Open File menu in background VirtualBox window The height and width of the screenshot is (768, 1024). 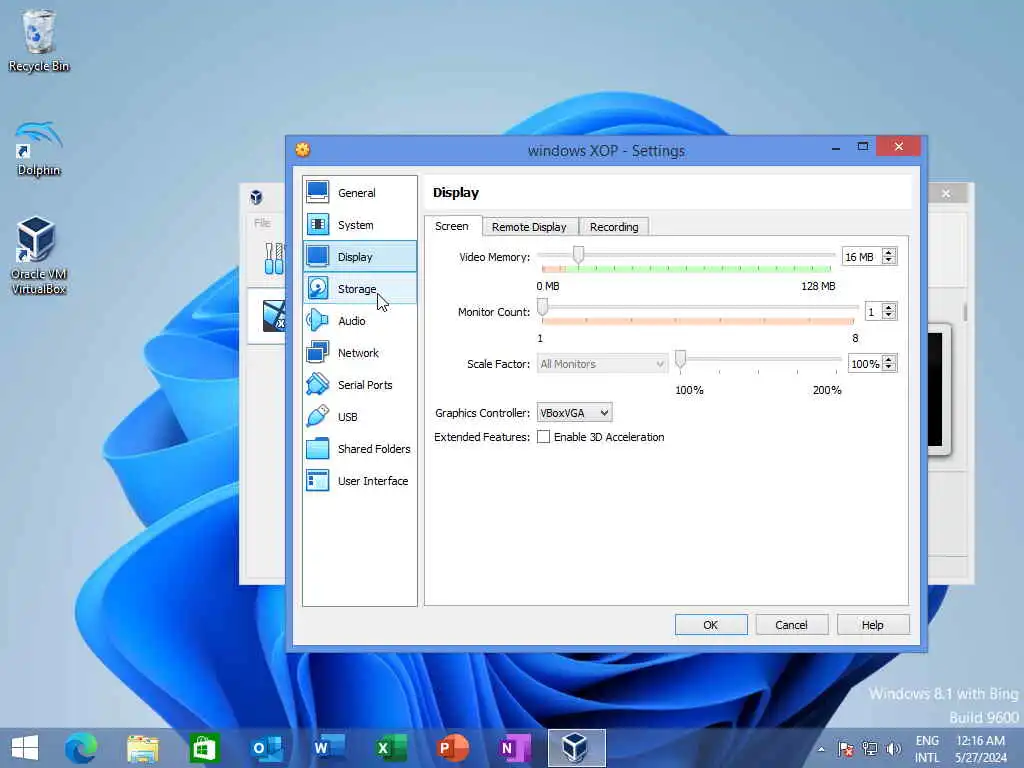(x=262, y=223)
